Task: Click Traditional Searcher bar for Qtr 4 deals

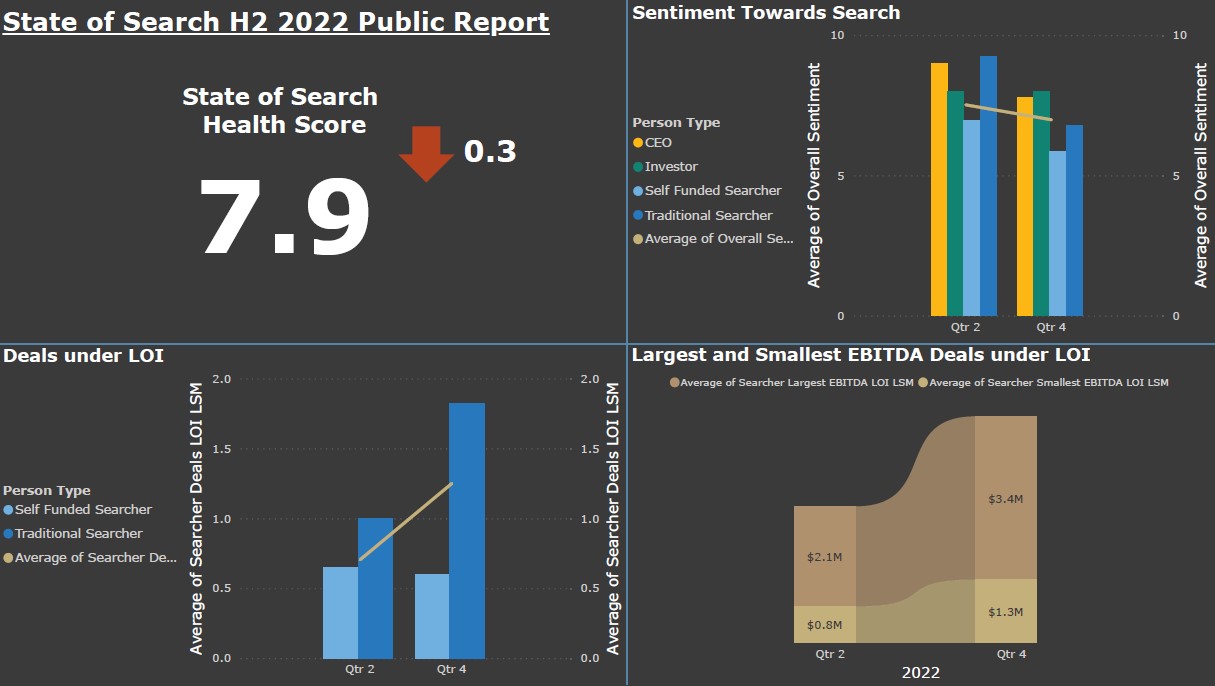Action: coord(467,530)
